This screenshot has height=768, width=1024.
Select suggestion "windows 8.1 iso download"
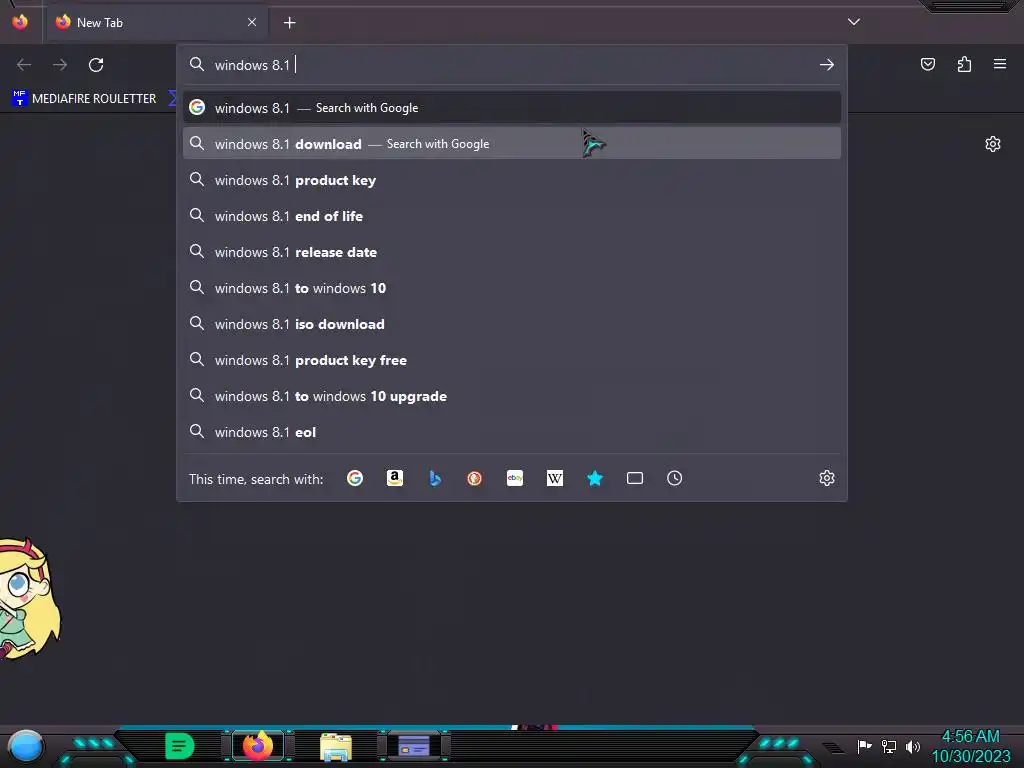512,324
